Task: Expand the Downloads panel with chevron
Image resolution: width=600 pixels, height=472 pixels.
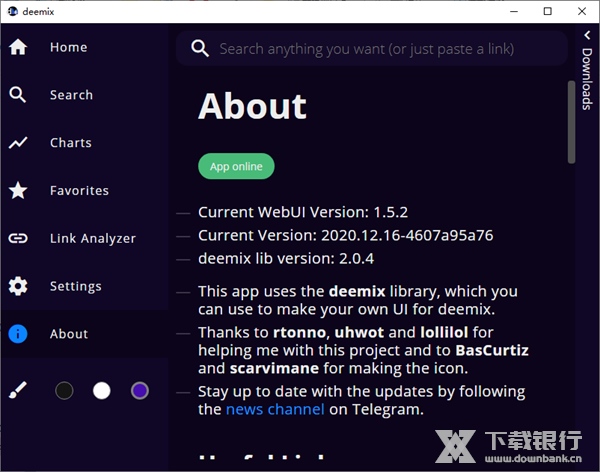Action: click(x=587, y=35)
